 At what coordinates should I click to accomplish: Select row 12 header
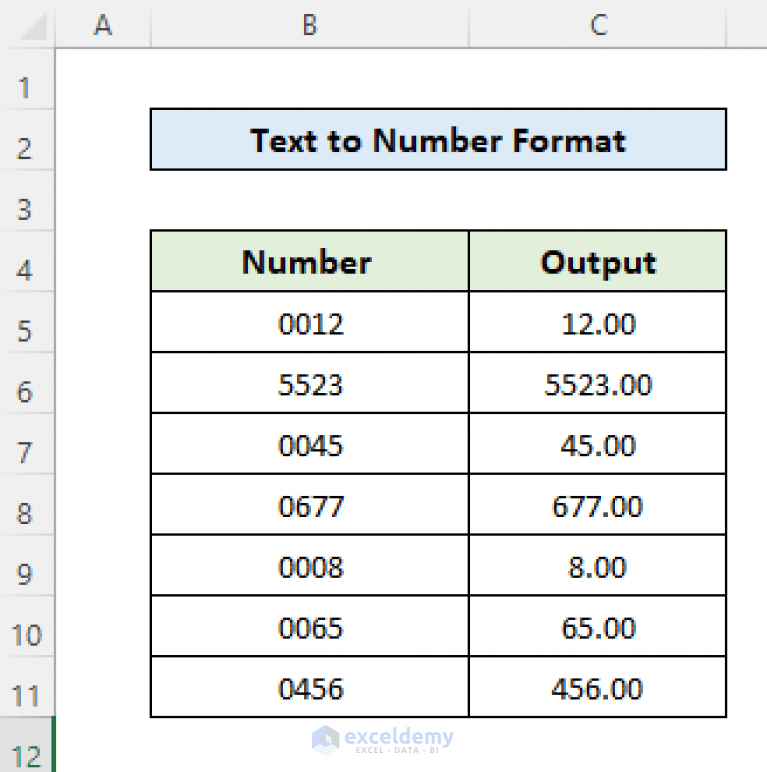(x=27, y=745)
